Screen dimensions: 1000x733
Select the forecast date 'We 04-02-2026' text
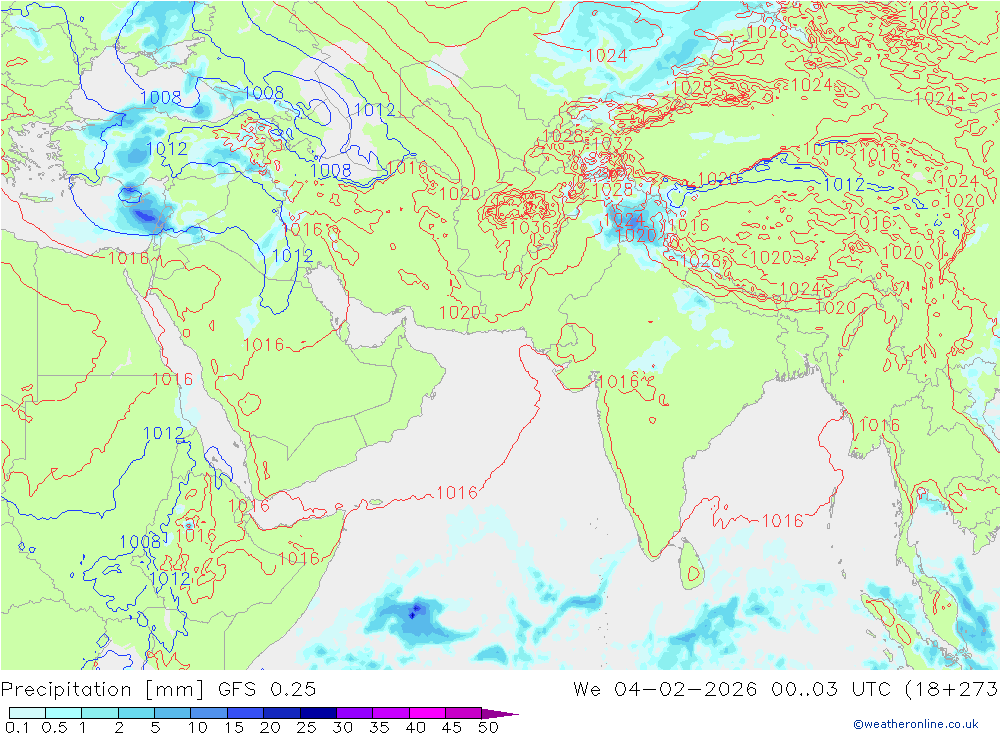click(x=665, y=690)
